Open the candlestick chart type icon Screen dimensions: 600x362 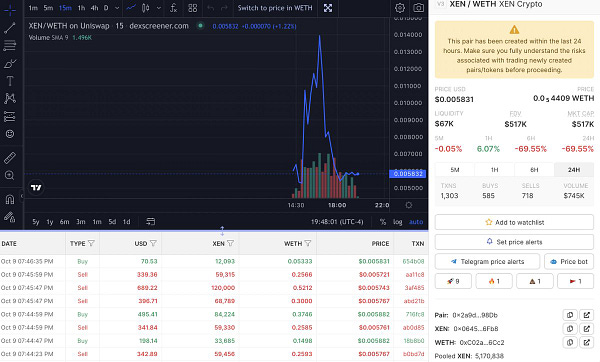[145, 8]
